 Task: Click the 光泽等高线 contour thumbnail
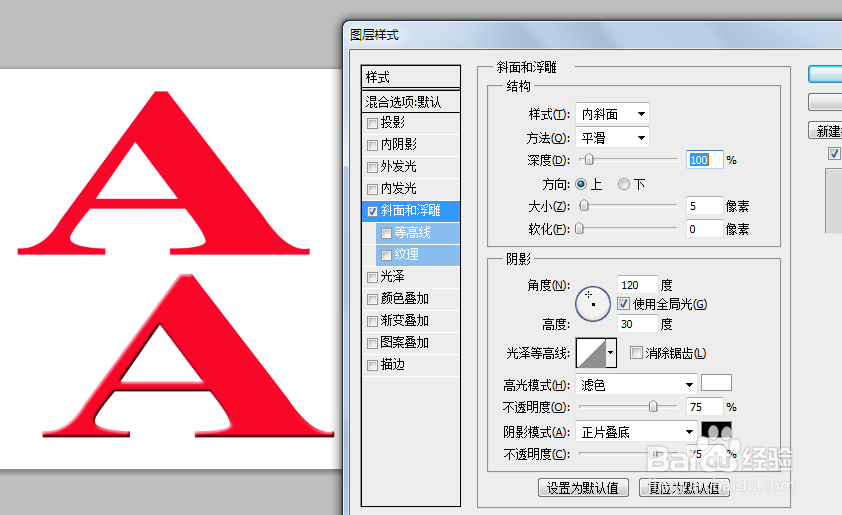[591, 353]
